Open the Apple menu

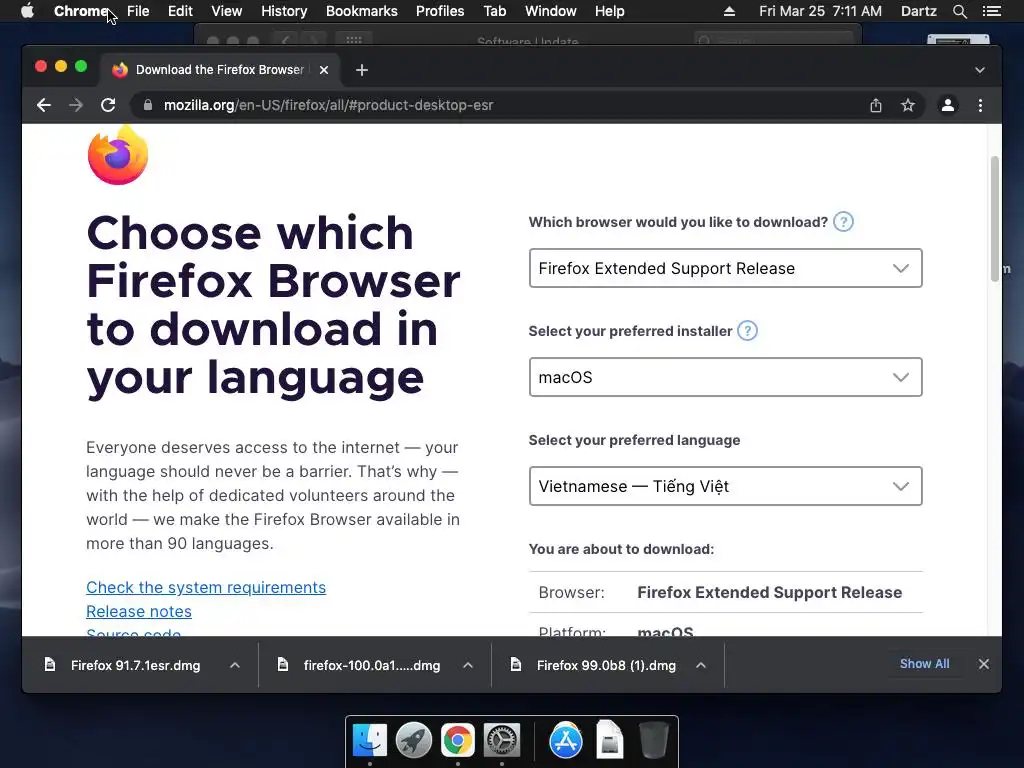pos(27,11)
